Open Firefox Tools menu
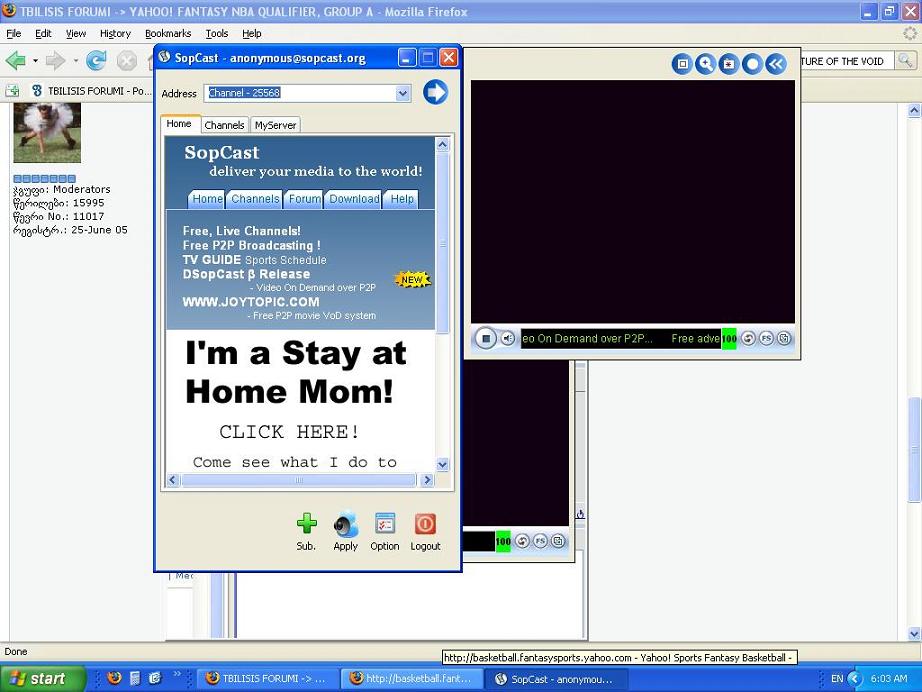The image size is (922, 692). click(x=217, y=34)
